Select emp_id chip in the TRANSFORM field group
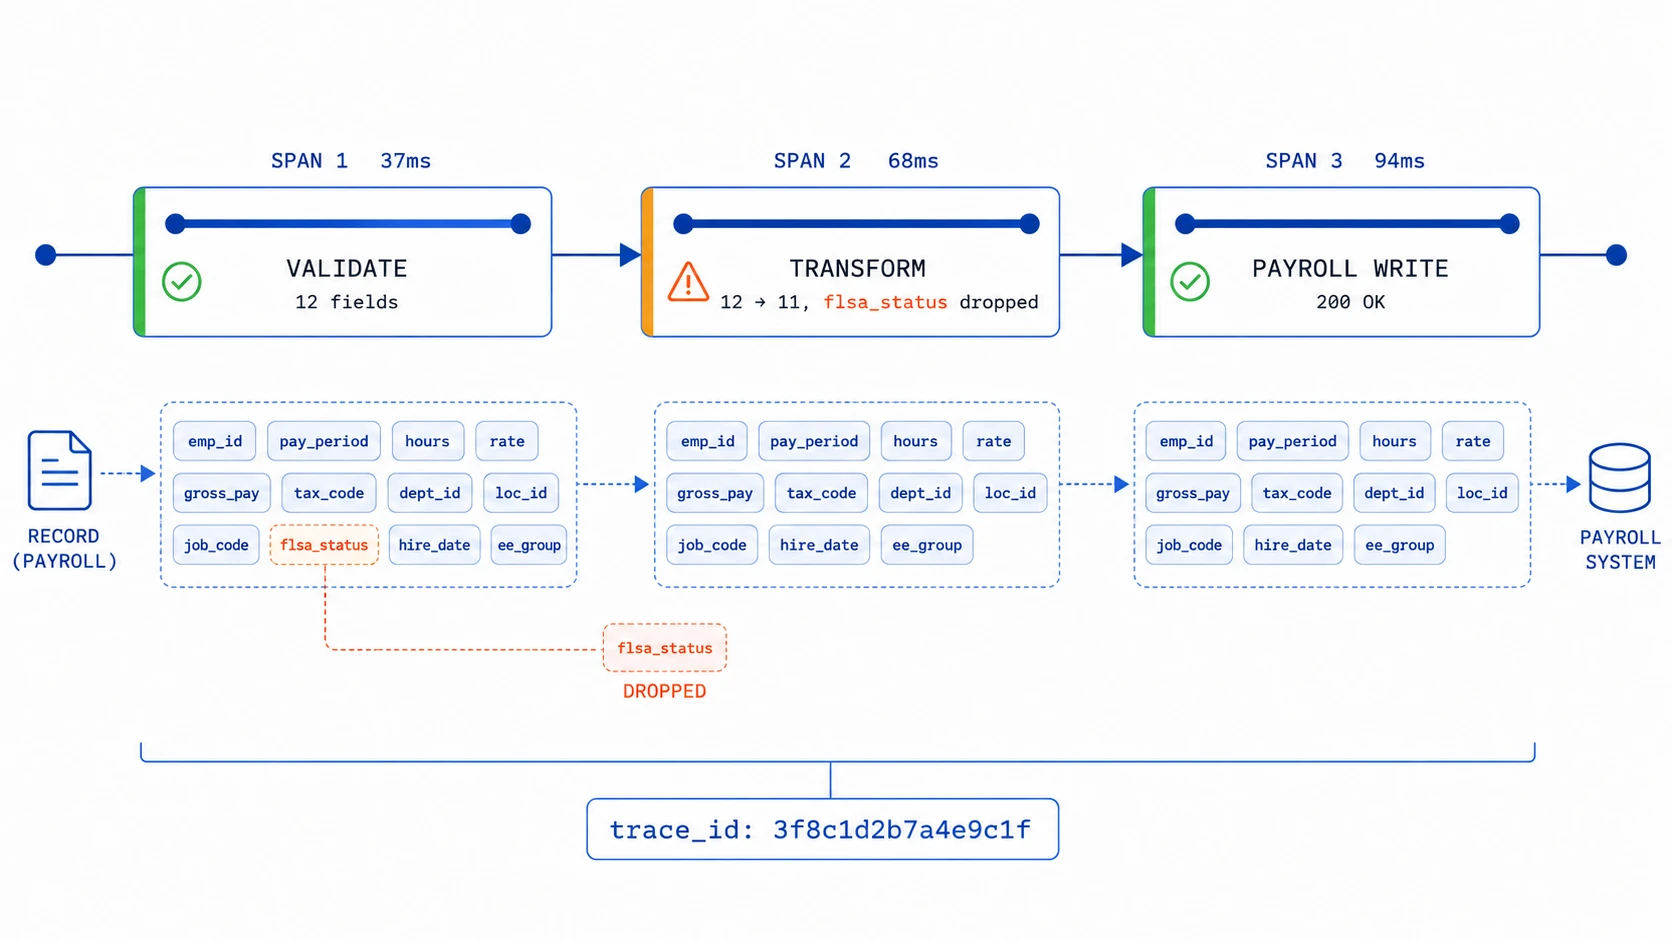1672x941 pixels. coord(707,441)
